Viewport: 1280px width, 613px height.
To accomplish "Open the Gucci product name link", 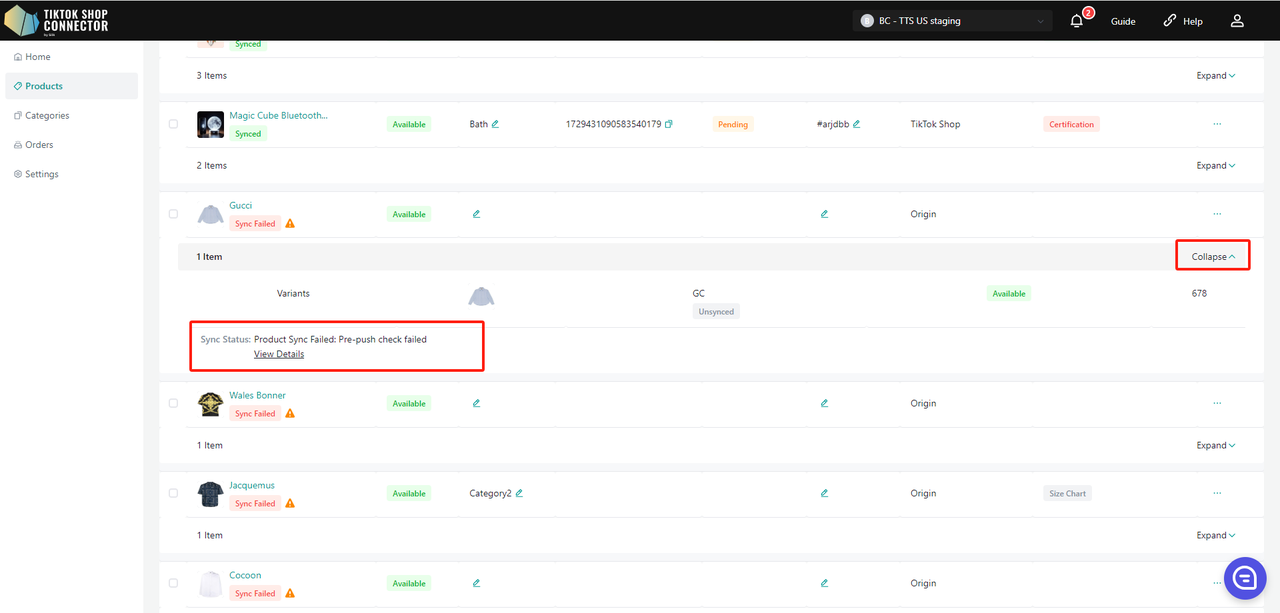I will click(241, 205).
